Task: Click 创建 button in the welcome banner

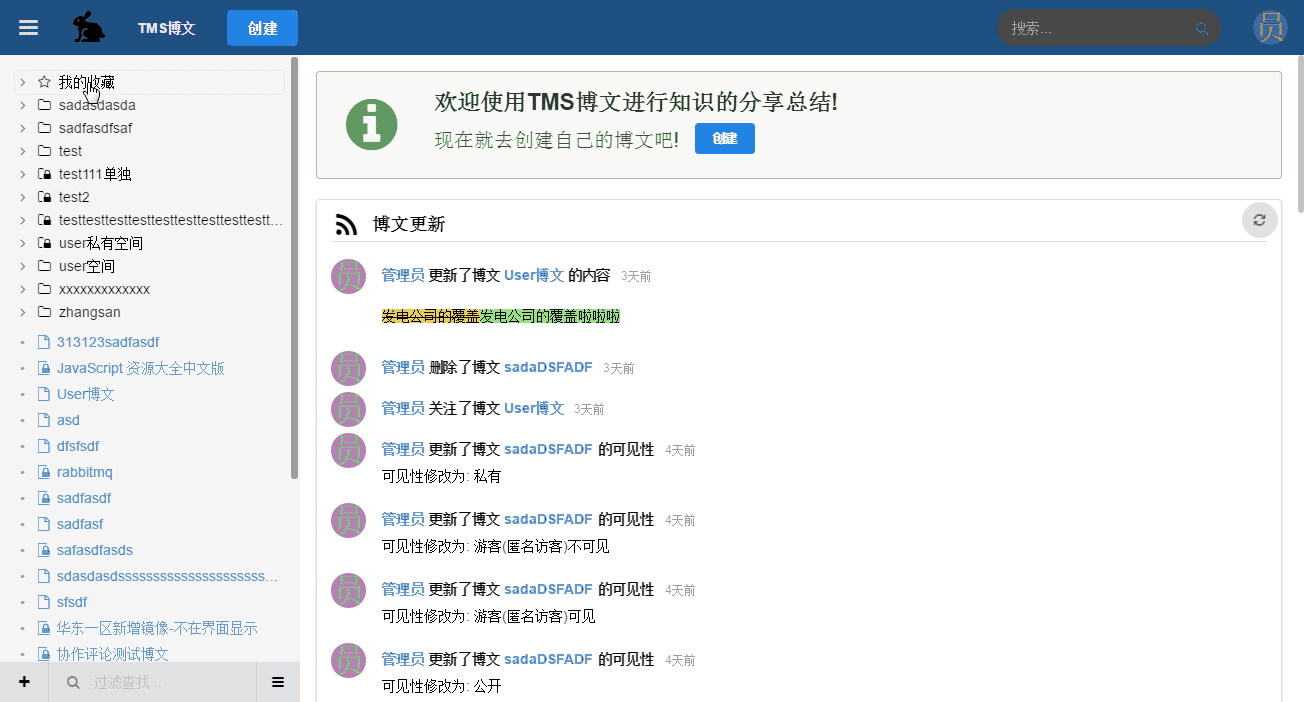Action: tap(724, 138)
